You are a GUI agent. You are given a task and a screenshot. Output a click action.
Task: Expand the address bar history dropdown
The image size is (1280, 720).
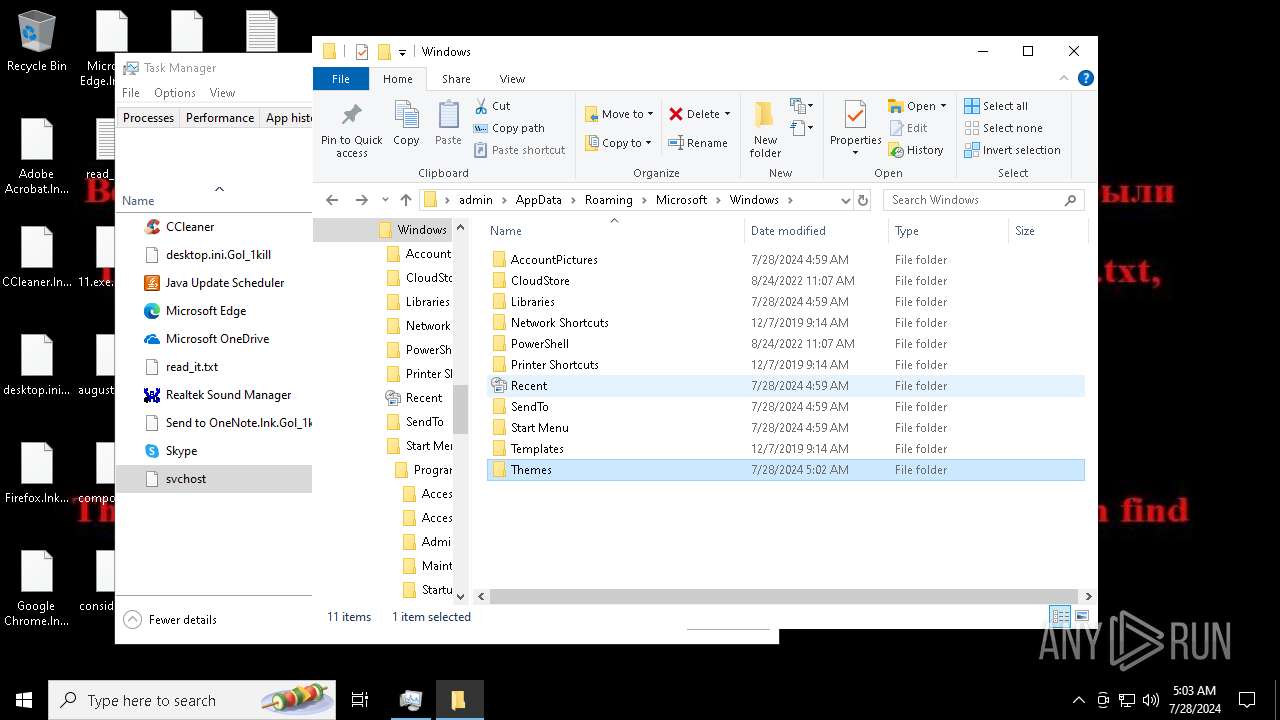(x=845, y=200)
